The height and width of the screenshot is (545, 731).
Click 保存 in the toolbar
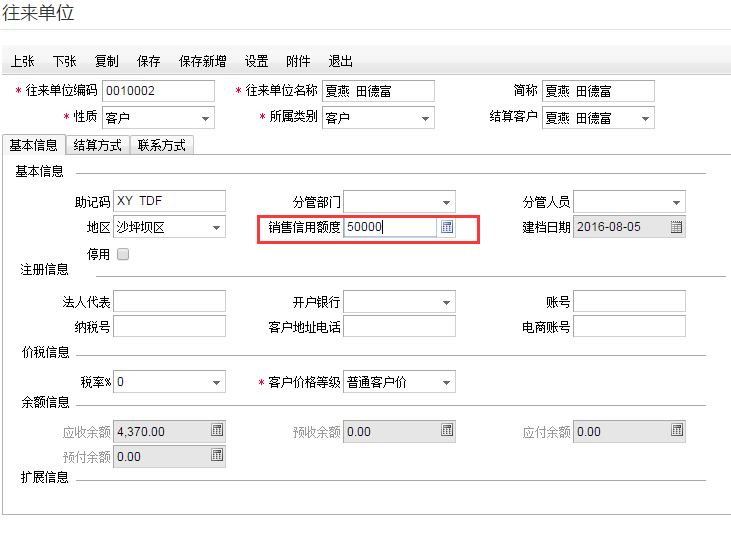coord(149,61)
